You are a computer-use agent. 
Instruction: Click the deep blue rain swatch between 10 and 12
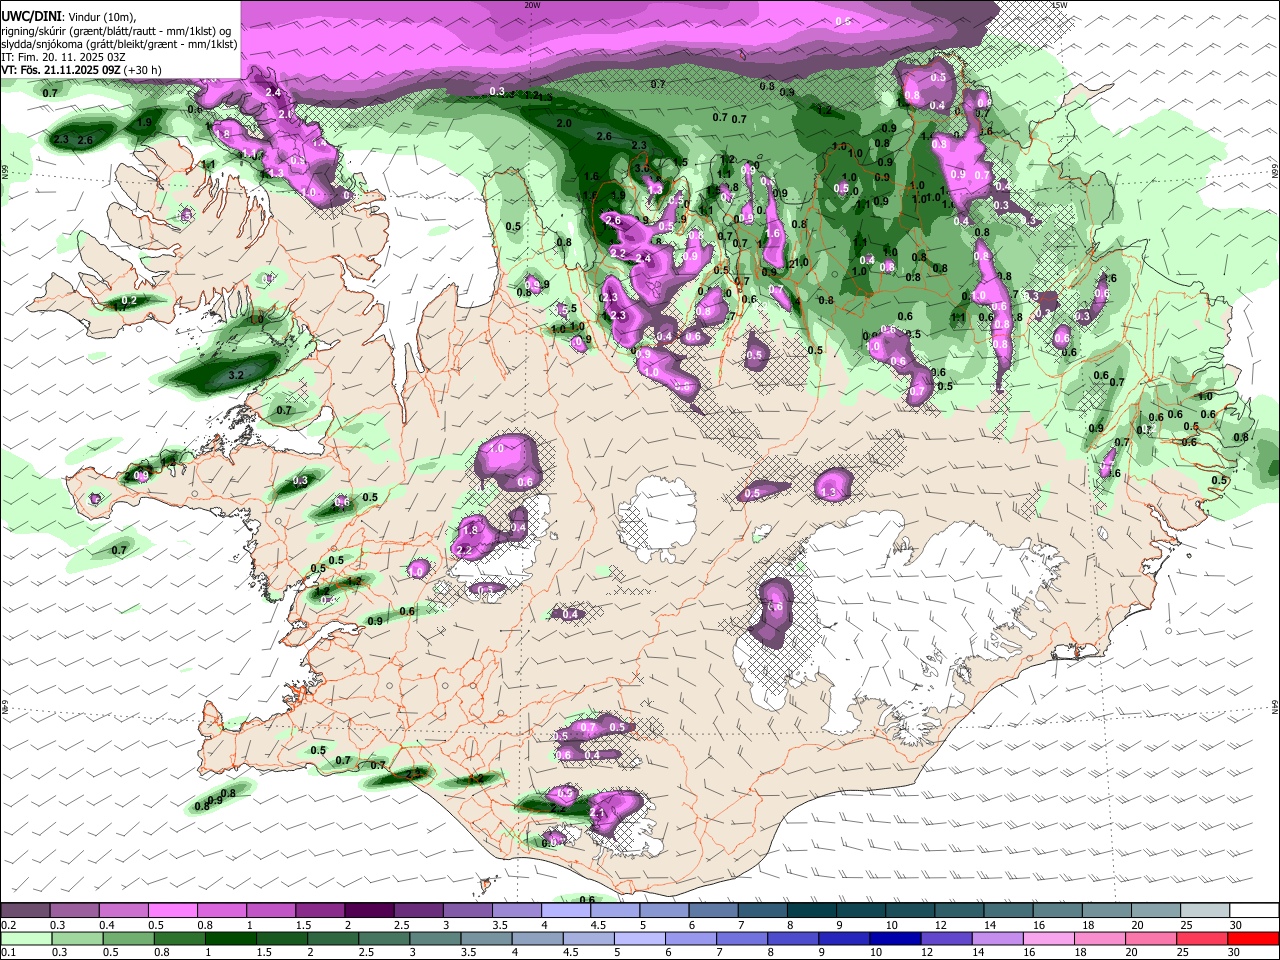pyautogui.click(x=896, y=938)
